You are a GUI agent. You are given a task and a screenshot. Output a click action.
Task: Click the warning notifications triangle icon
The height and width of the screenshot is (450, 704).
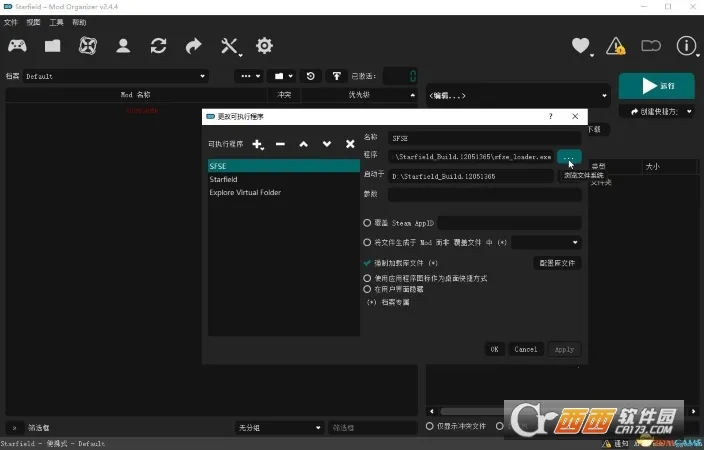click(x=616, y=46)
